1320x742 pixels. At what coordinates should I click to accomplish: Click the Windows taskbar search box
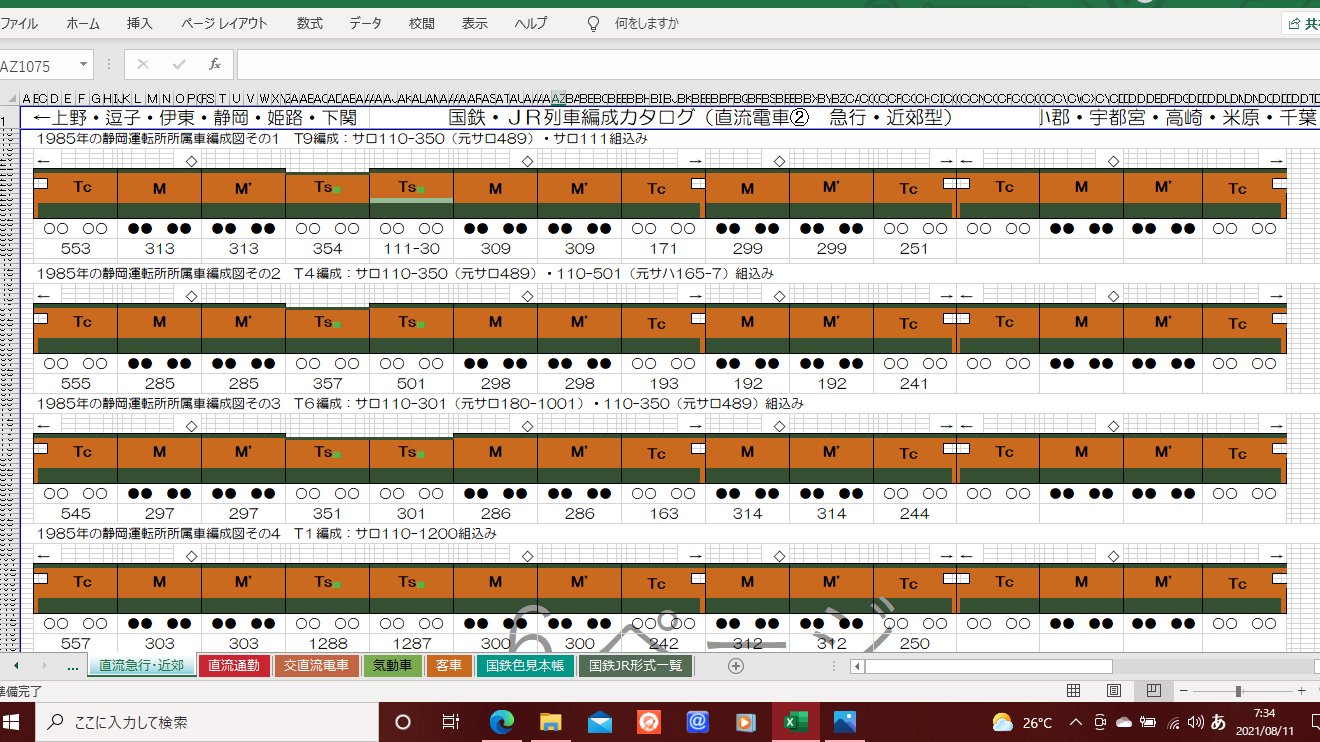tap(207, 722)
